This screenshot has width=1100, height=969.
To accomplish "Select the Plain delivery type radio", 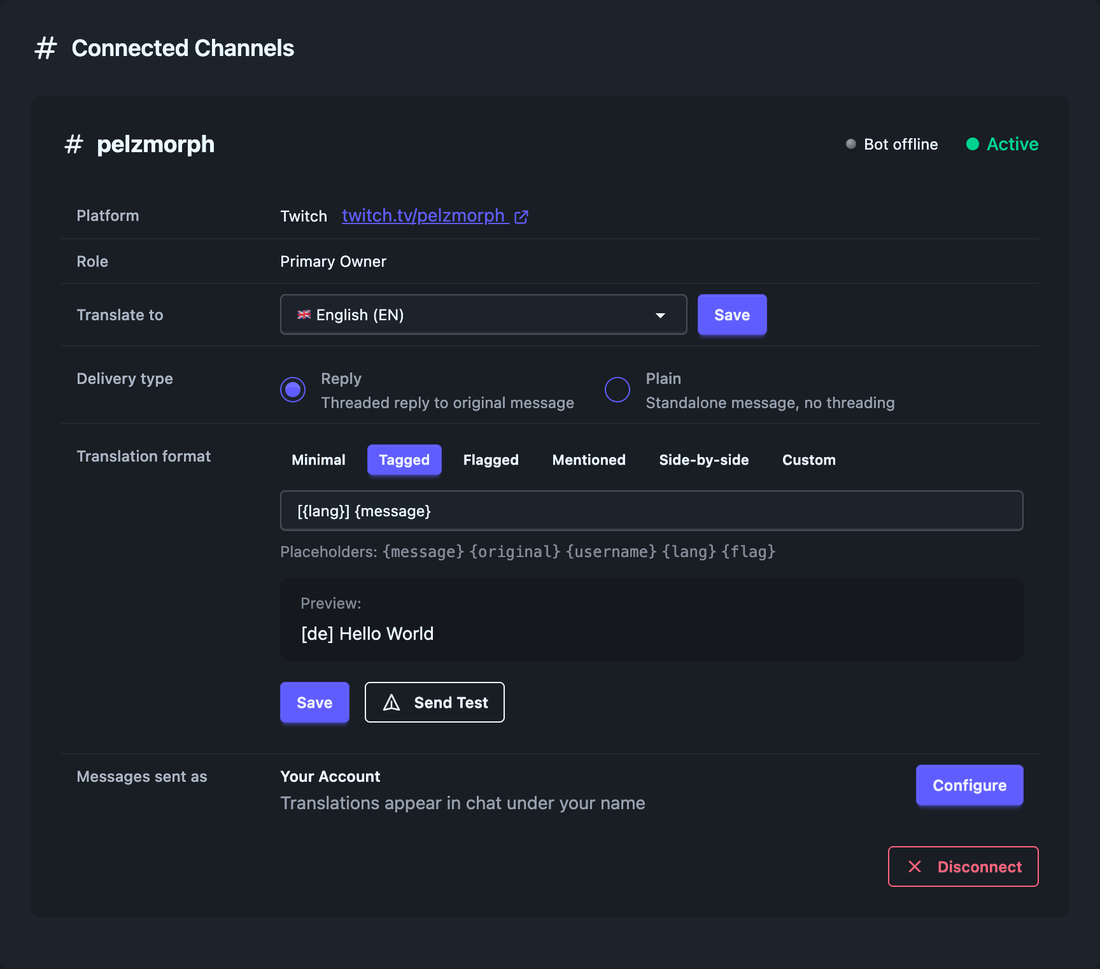I will click(x=617, y=389).
